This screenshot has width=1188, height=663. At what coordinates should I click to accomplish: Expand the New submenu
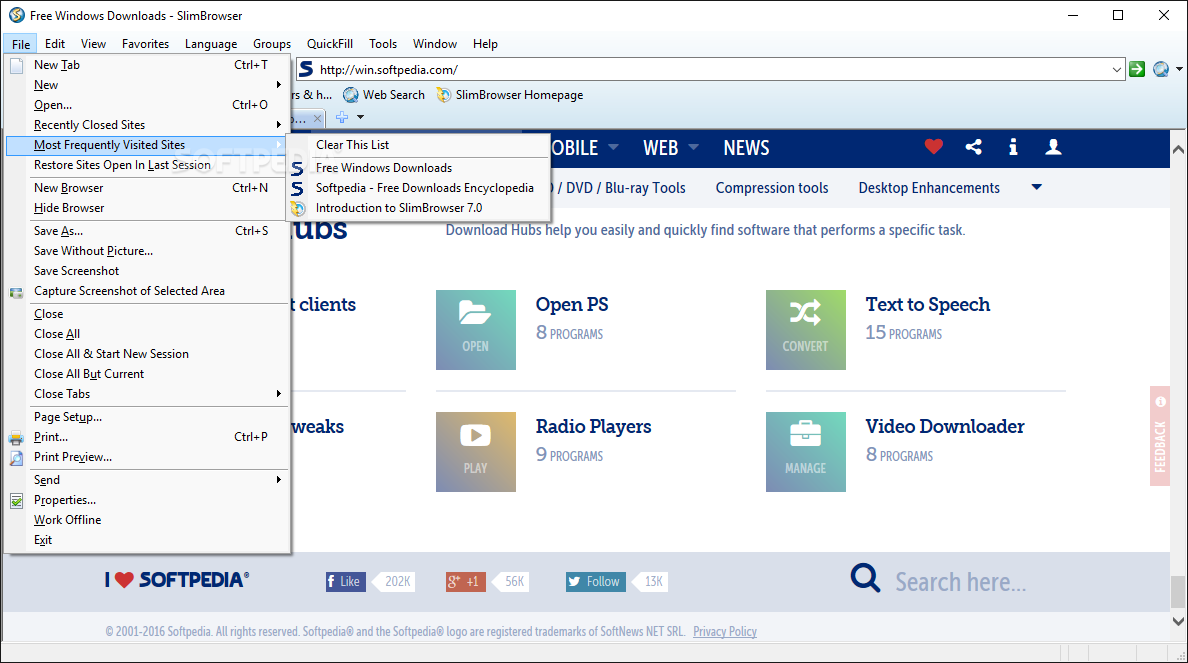pyautogui.click(x=148, y=85)
